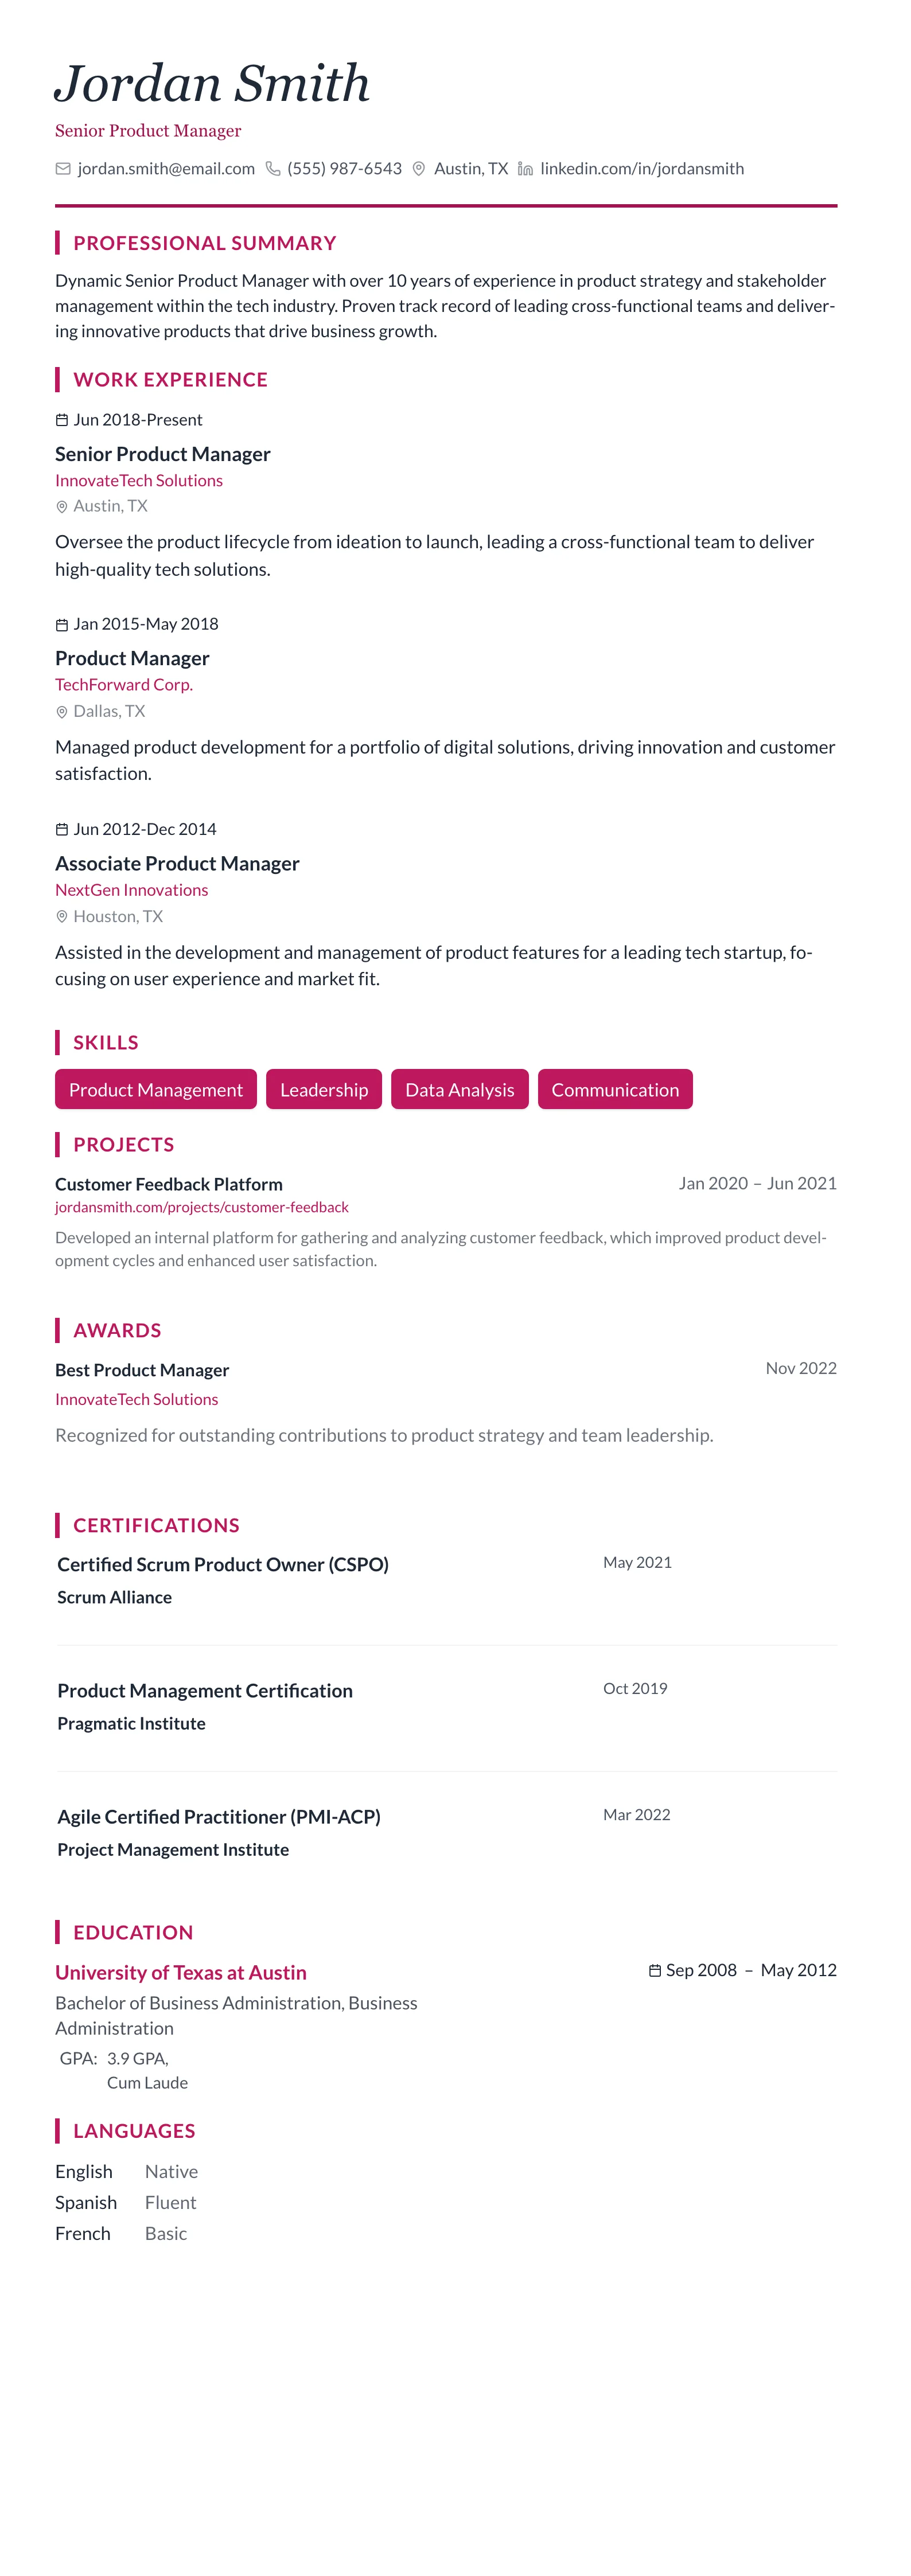Click calendar icon beside Sep 2008 education date
The width and height of the screenshot is (911, 2576).
(655, 1970)
